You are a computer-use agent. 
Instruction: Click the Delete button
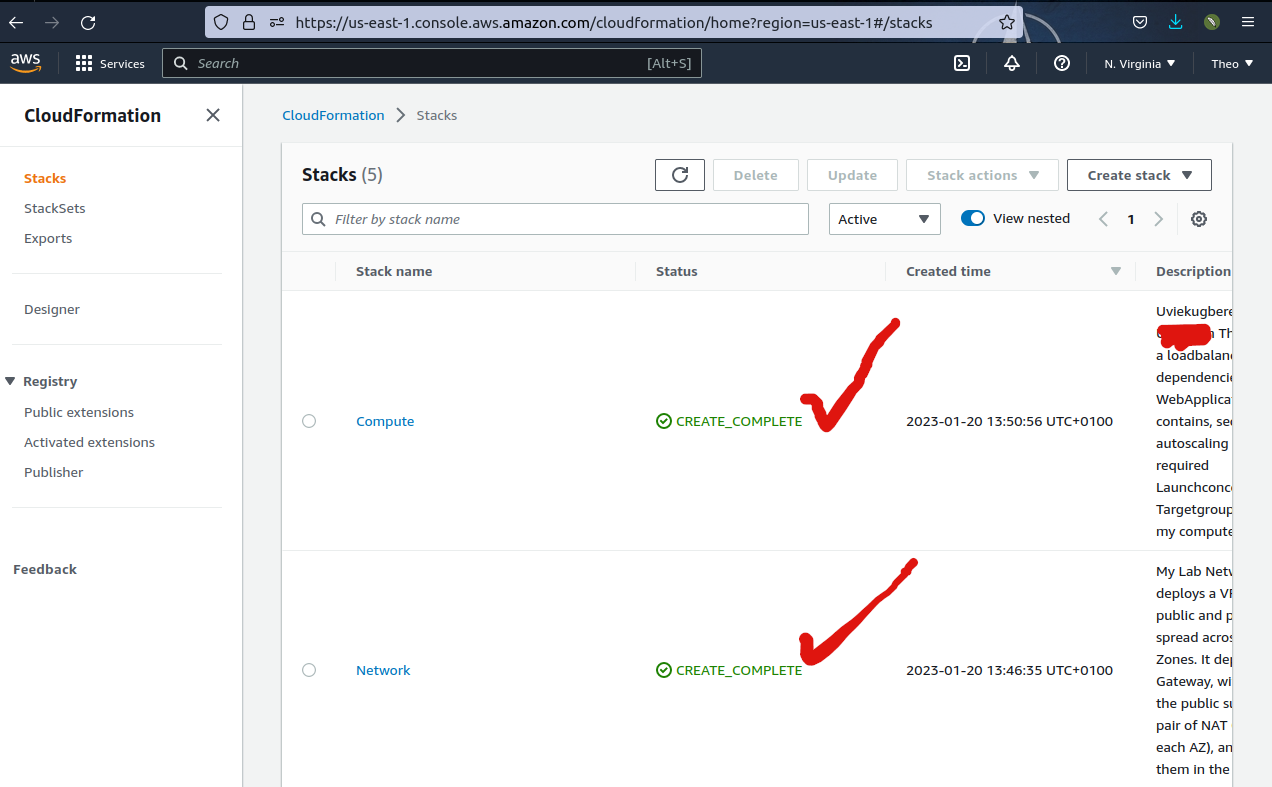click(756, 175)
